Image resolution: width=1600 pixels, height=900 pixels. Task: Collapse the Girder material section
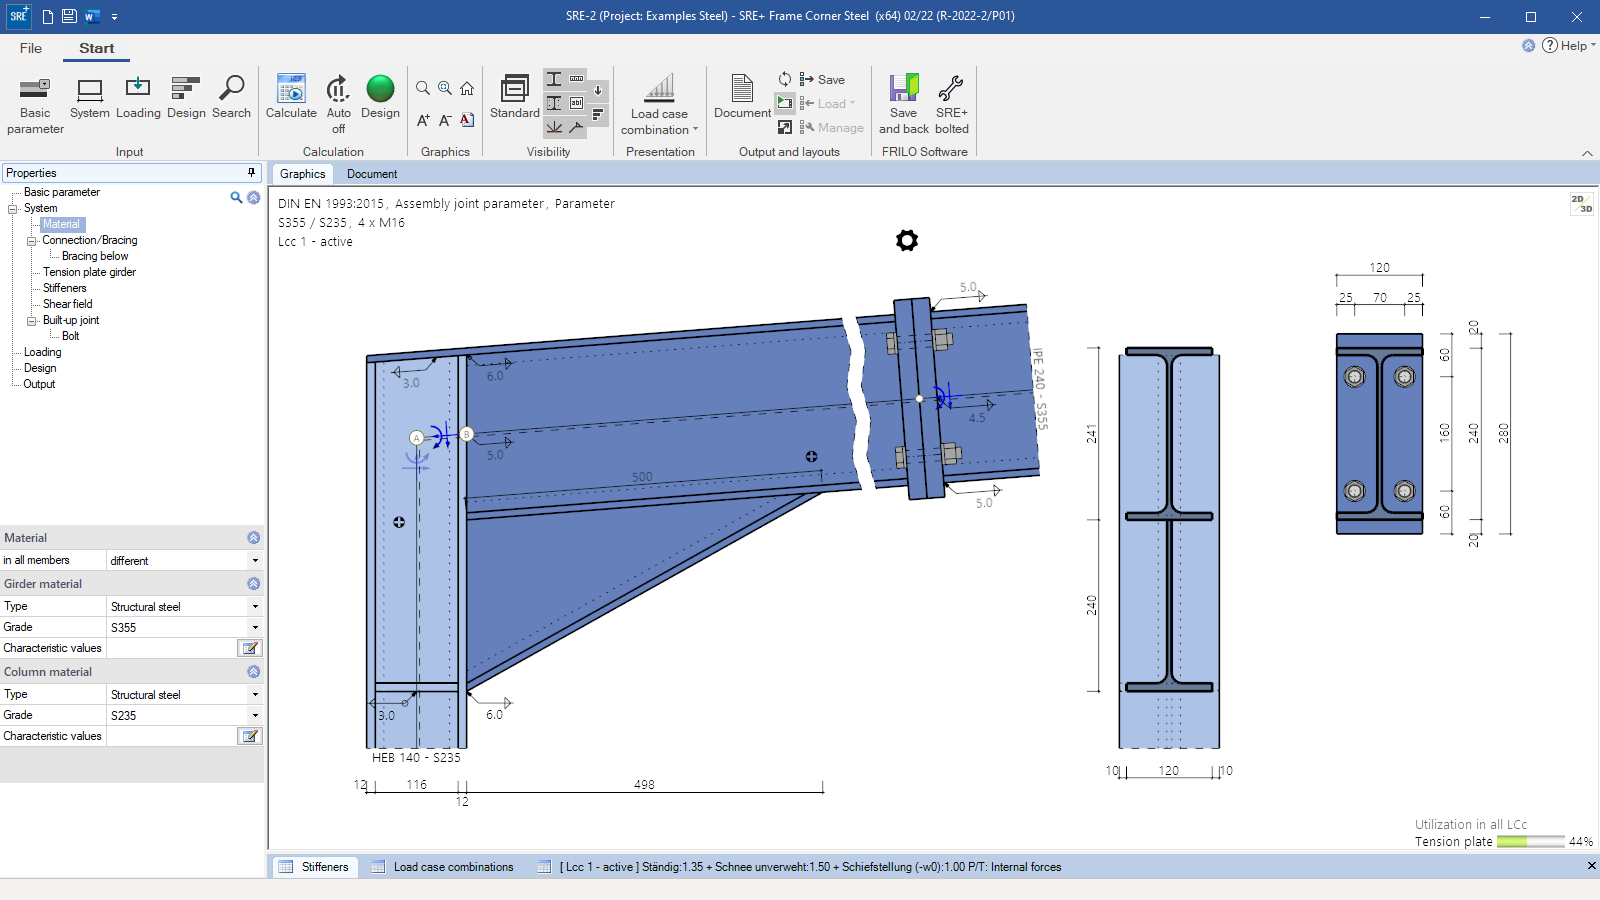253,584
